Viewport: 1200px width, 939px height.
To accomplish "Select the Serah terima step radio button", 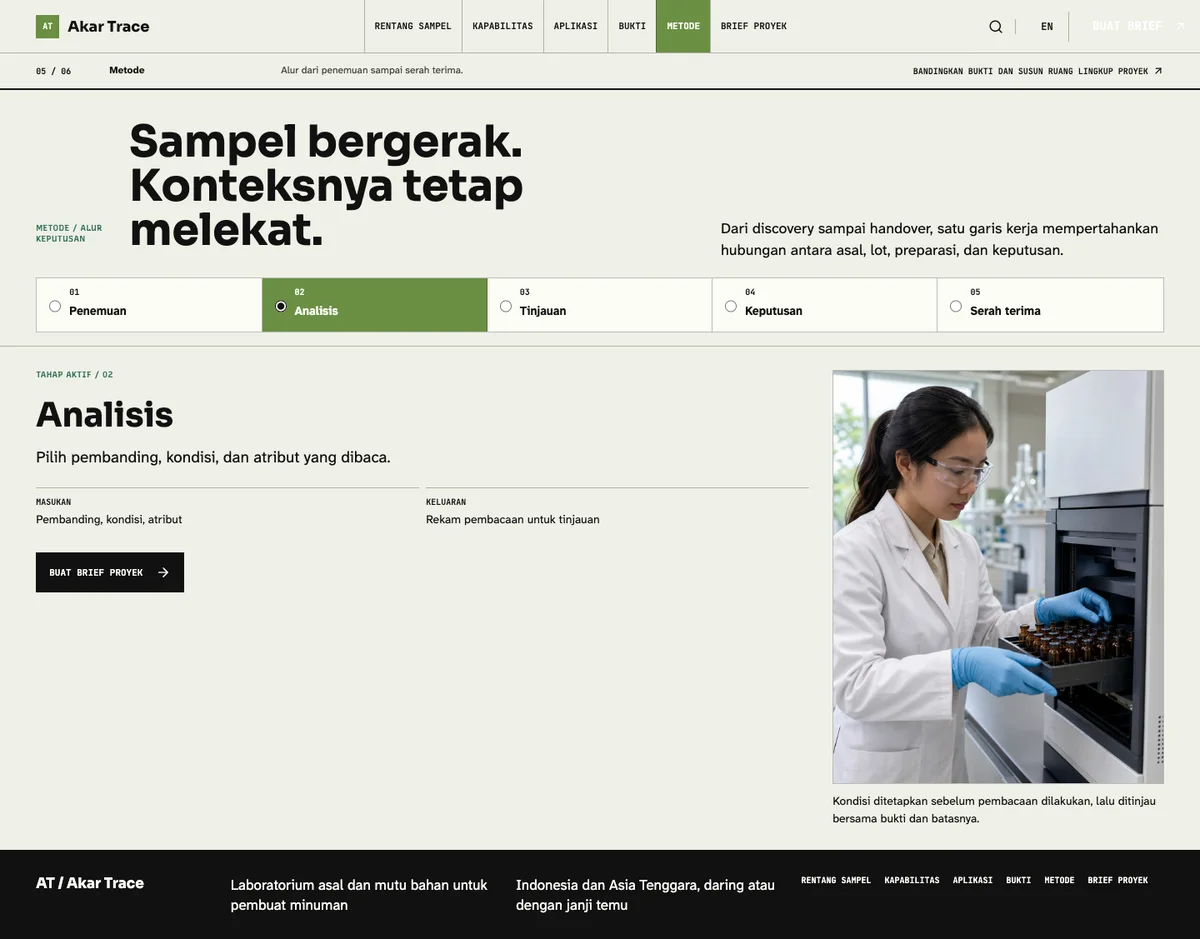I will point(956,306).
